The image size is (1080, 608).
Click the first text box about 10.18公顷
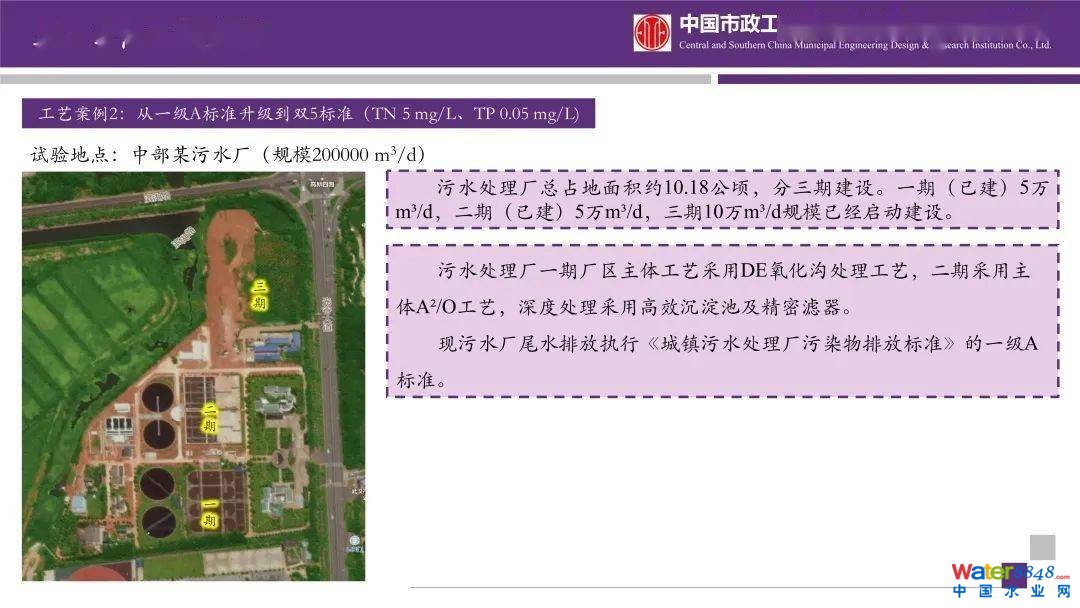tap(721, 200)
